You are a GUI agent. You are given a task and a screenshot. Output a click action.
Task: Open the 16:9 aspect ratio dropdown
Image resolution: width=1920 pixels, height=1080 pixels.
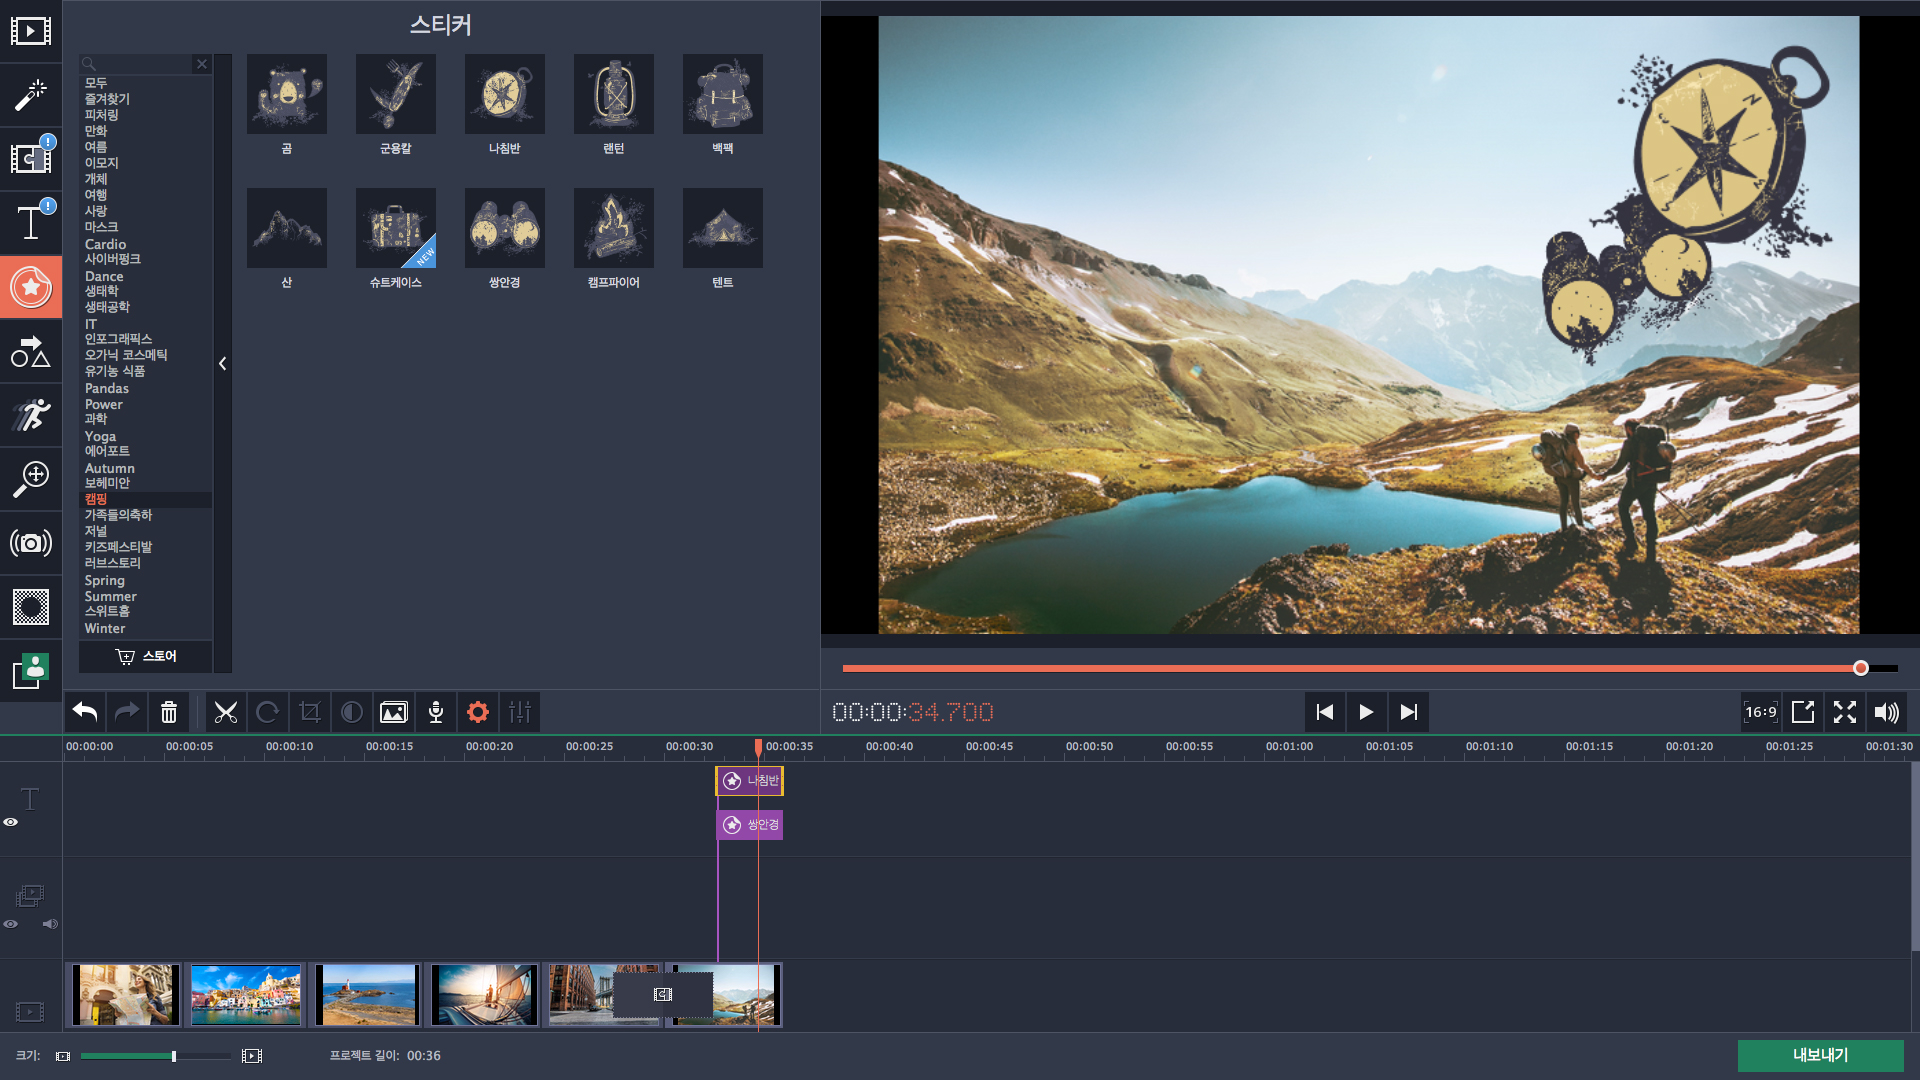1760,712
